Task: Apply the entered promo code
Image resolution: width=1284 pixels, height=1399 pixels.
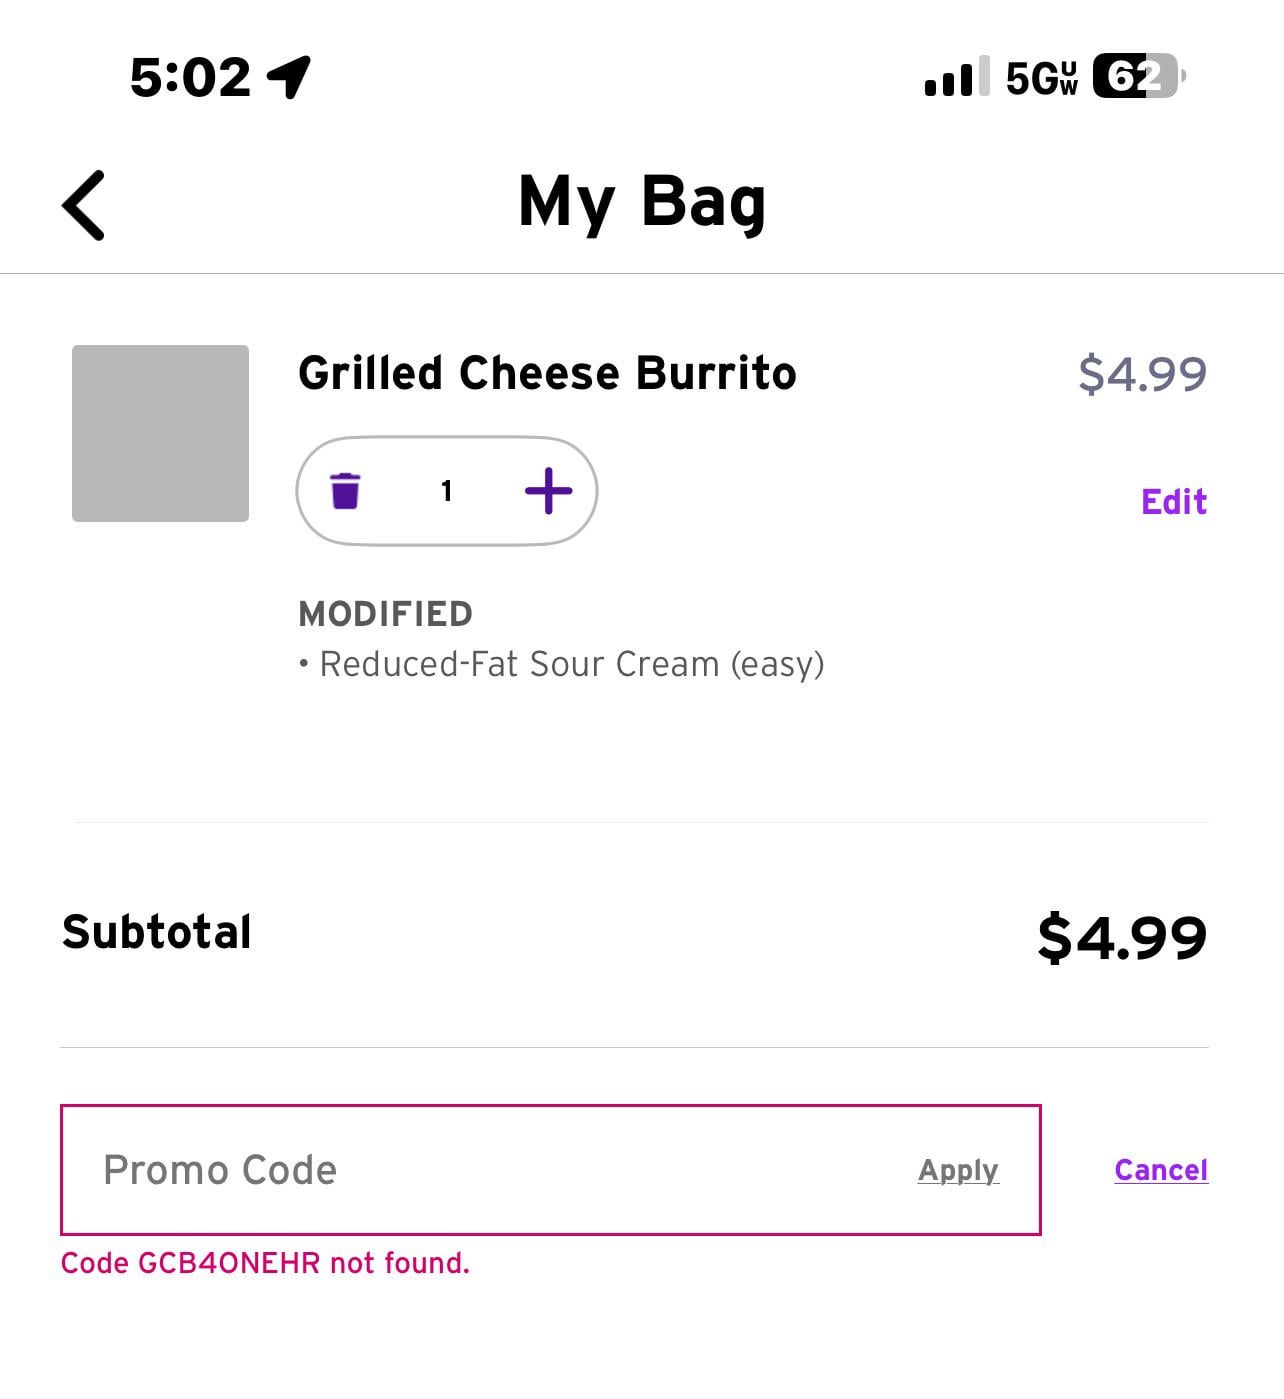Action: coord(958,1170)
